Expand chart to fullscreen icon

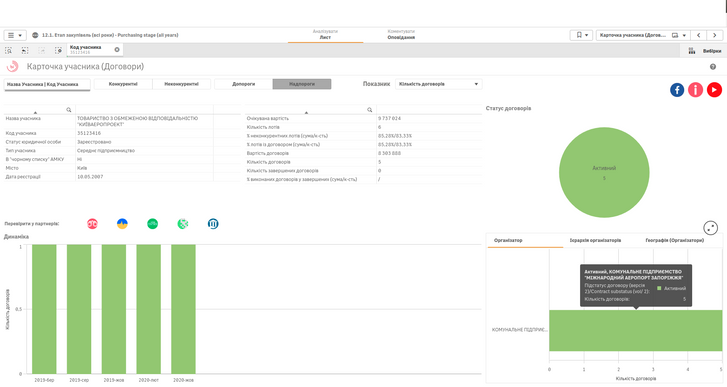(711, 228)
